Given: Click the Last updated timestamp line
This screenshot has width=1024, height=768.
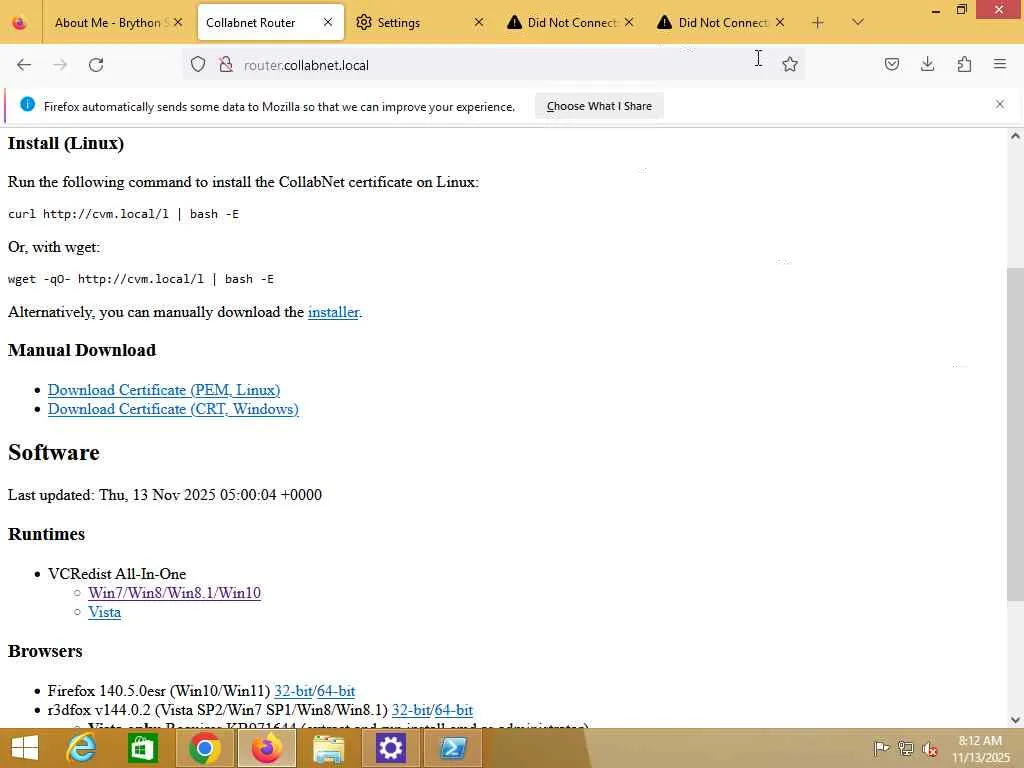Looking at the screenshot, I should [165, 495].
